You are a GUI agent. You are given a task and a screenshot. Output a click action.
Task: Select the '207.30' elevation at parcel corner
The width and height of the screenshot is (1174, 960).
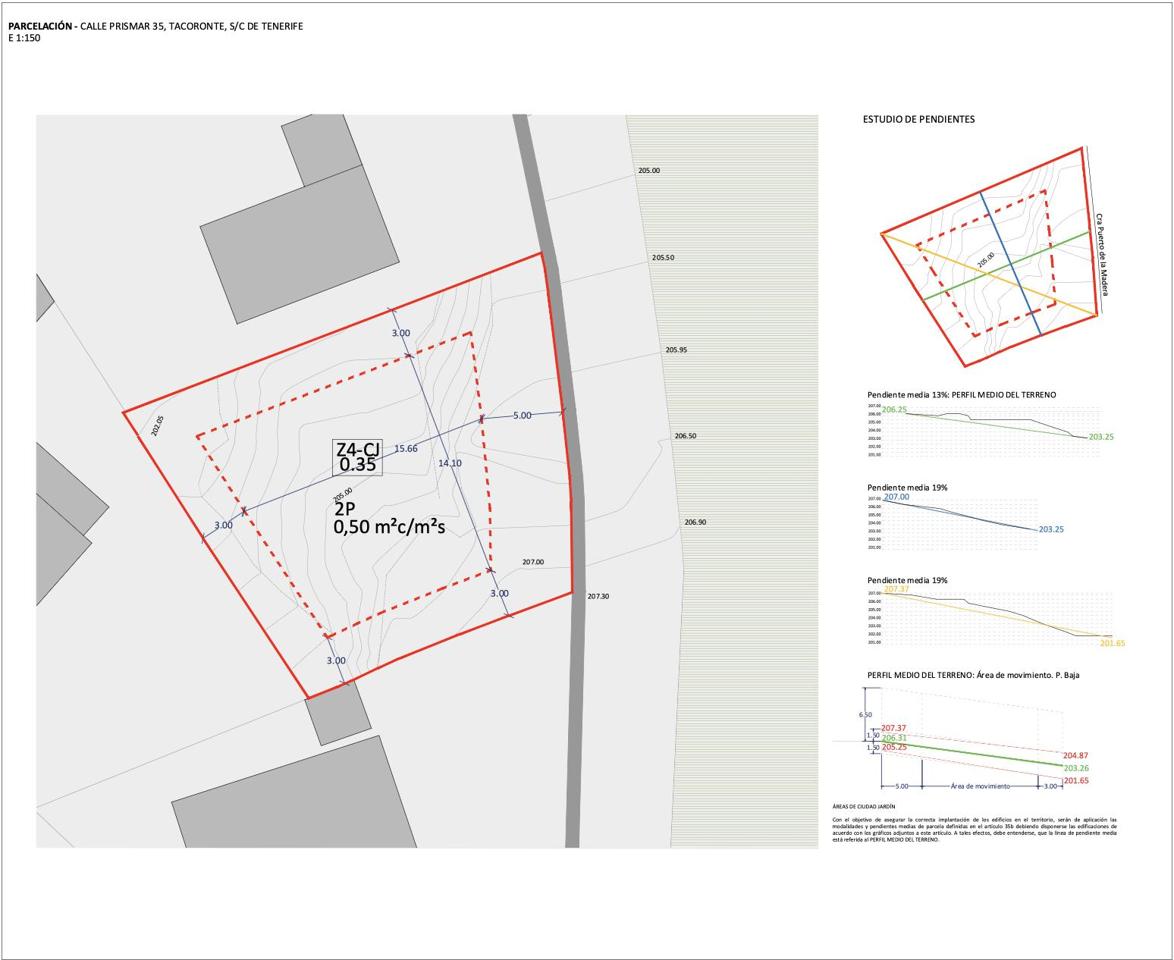click(598, 597)
